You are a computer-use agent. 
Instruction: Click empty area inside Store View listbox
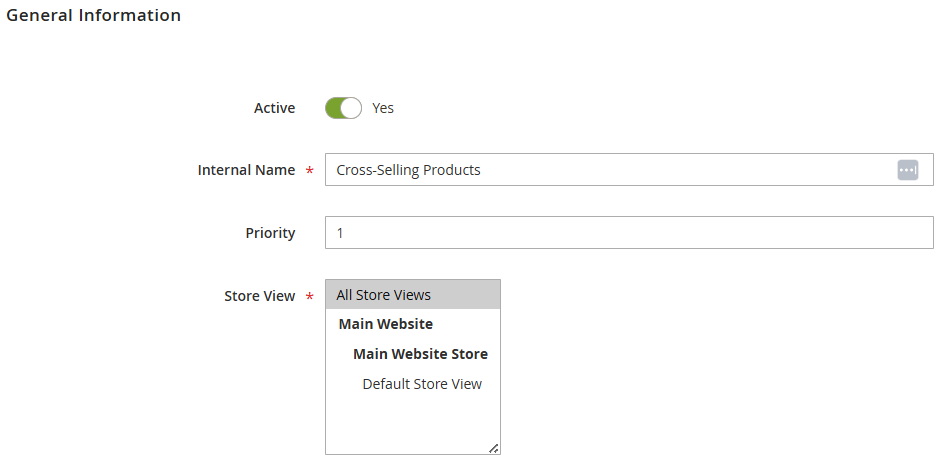click(x=410, y=425)
